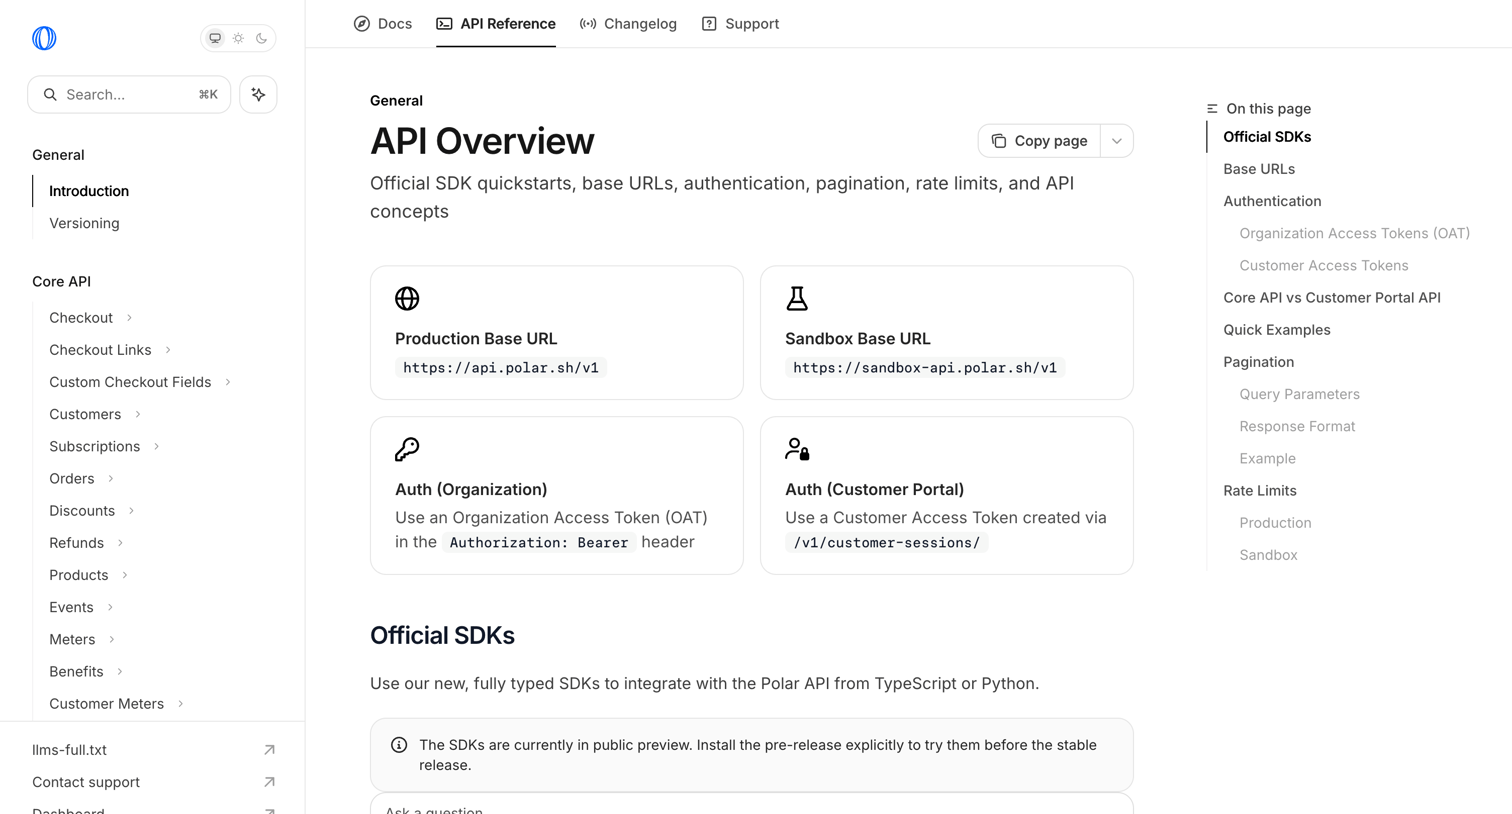Click the search magnifier icon
The height and width of the screenshot is (814, 1512).
click(50, 94)
